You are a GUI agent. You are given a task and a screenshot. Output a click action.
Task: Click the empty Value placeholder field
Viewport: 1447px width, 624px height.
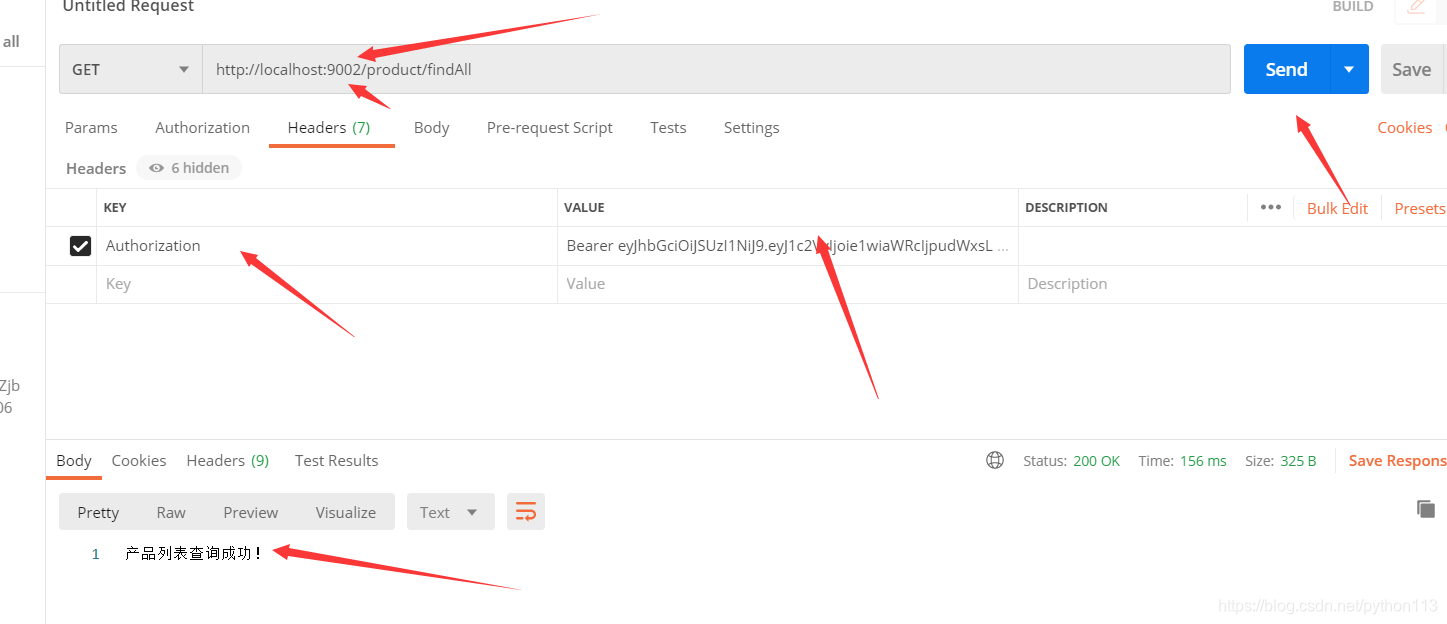788,284
